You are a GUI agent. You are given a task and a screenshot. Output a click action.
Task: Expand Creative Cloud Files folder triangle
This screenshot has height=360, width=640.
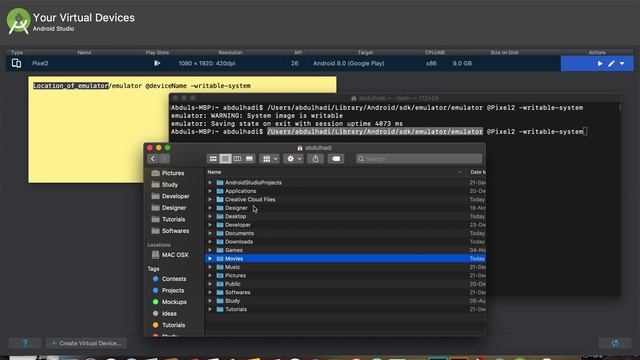pyautogui.click(x=210, y=200)
